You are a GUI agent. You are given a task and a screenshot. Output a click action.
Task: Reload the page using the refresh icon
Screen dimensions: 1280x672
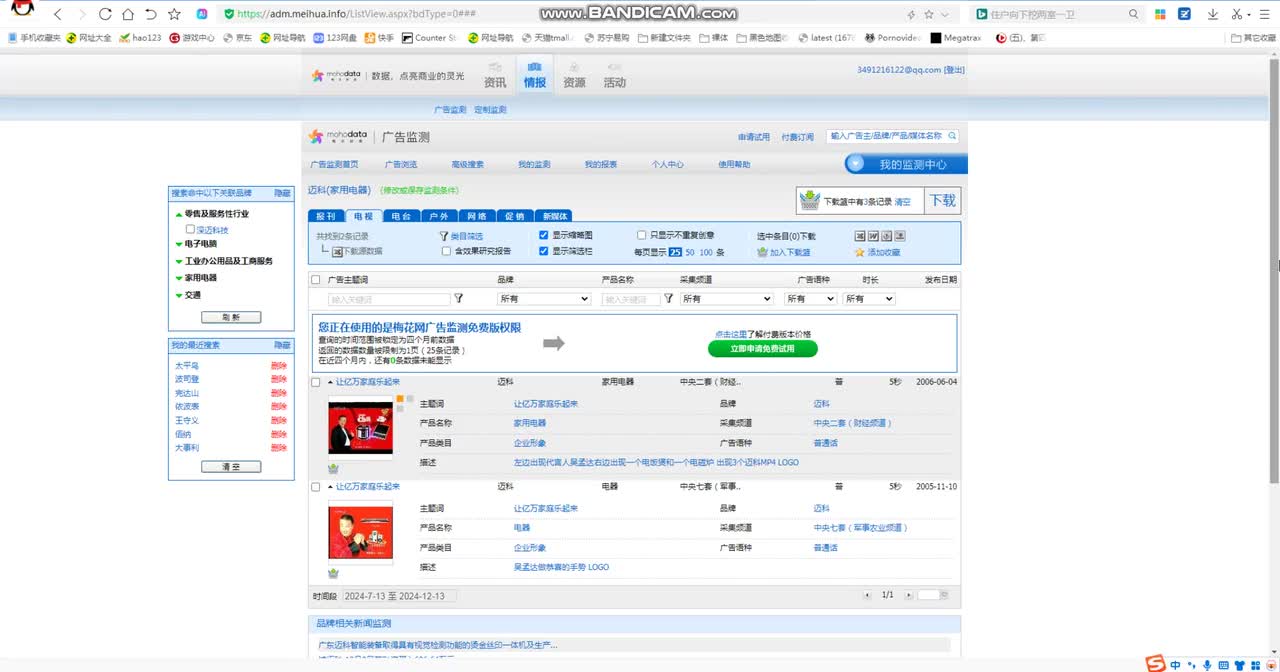(x=106, y=14)
